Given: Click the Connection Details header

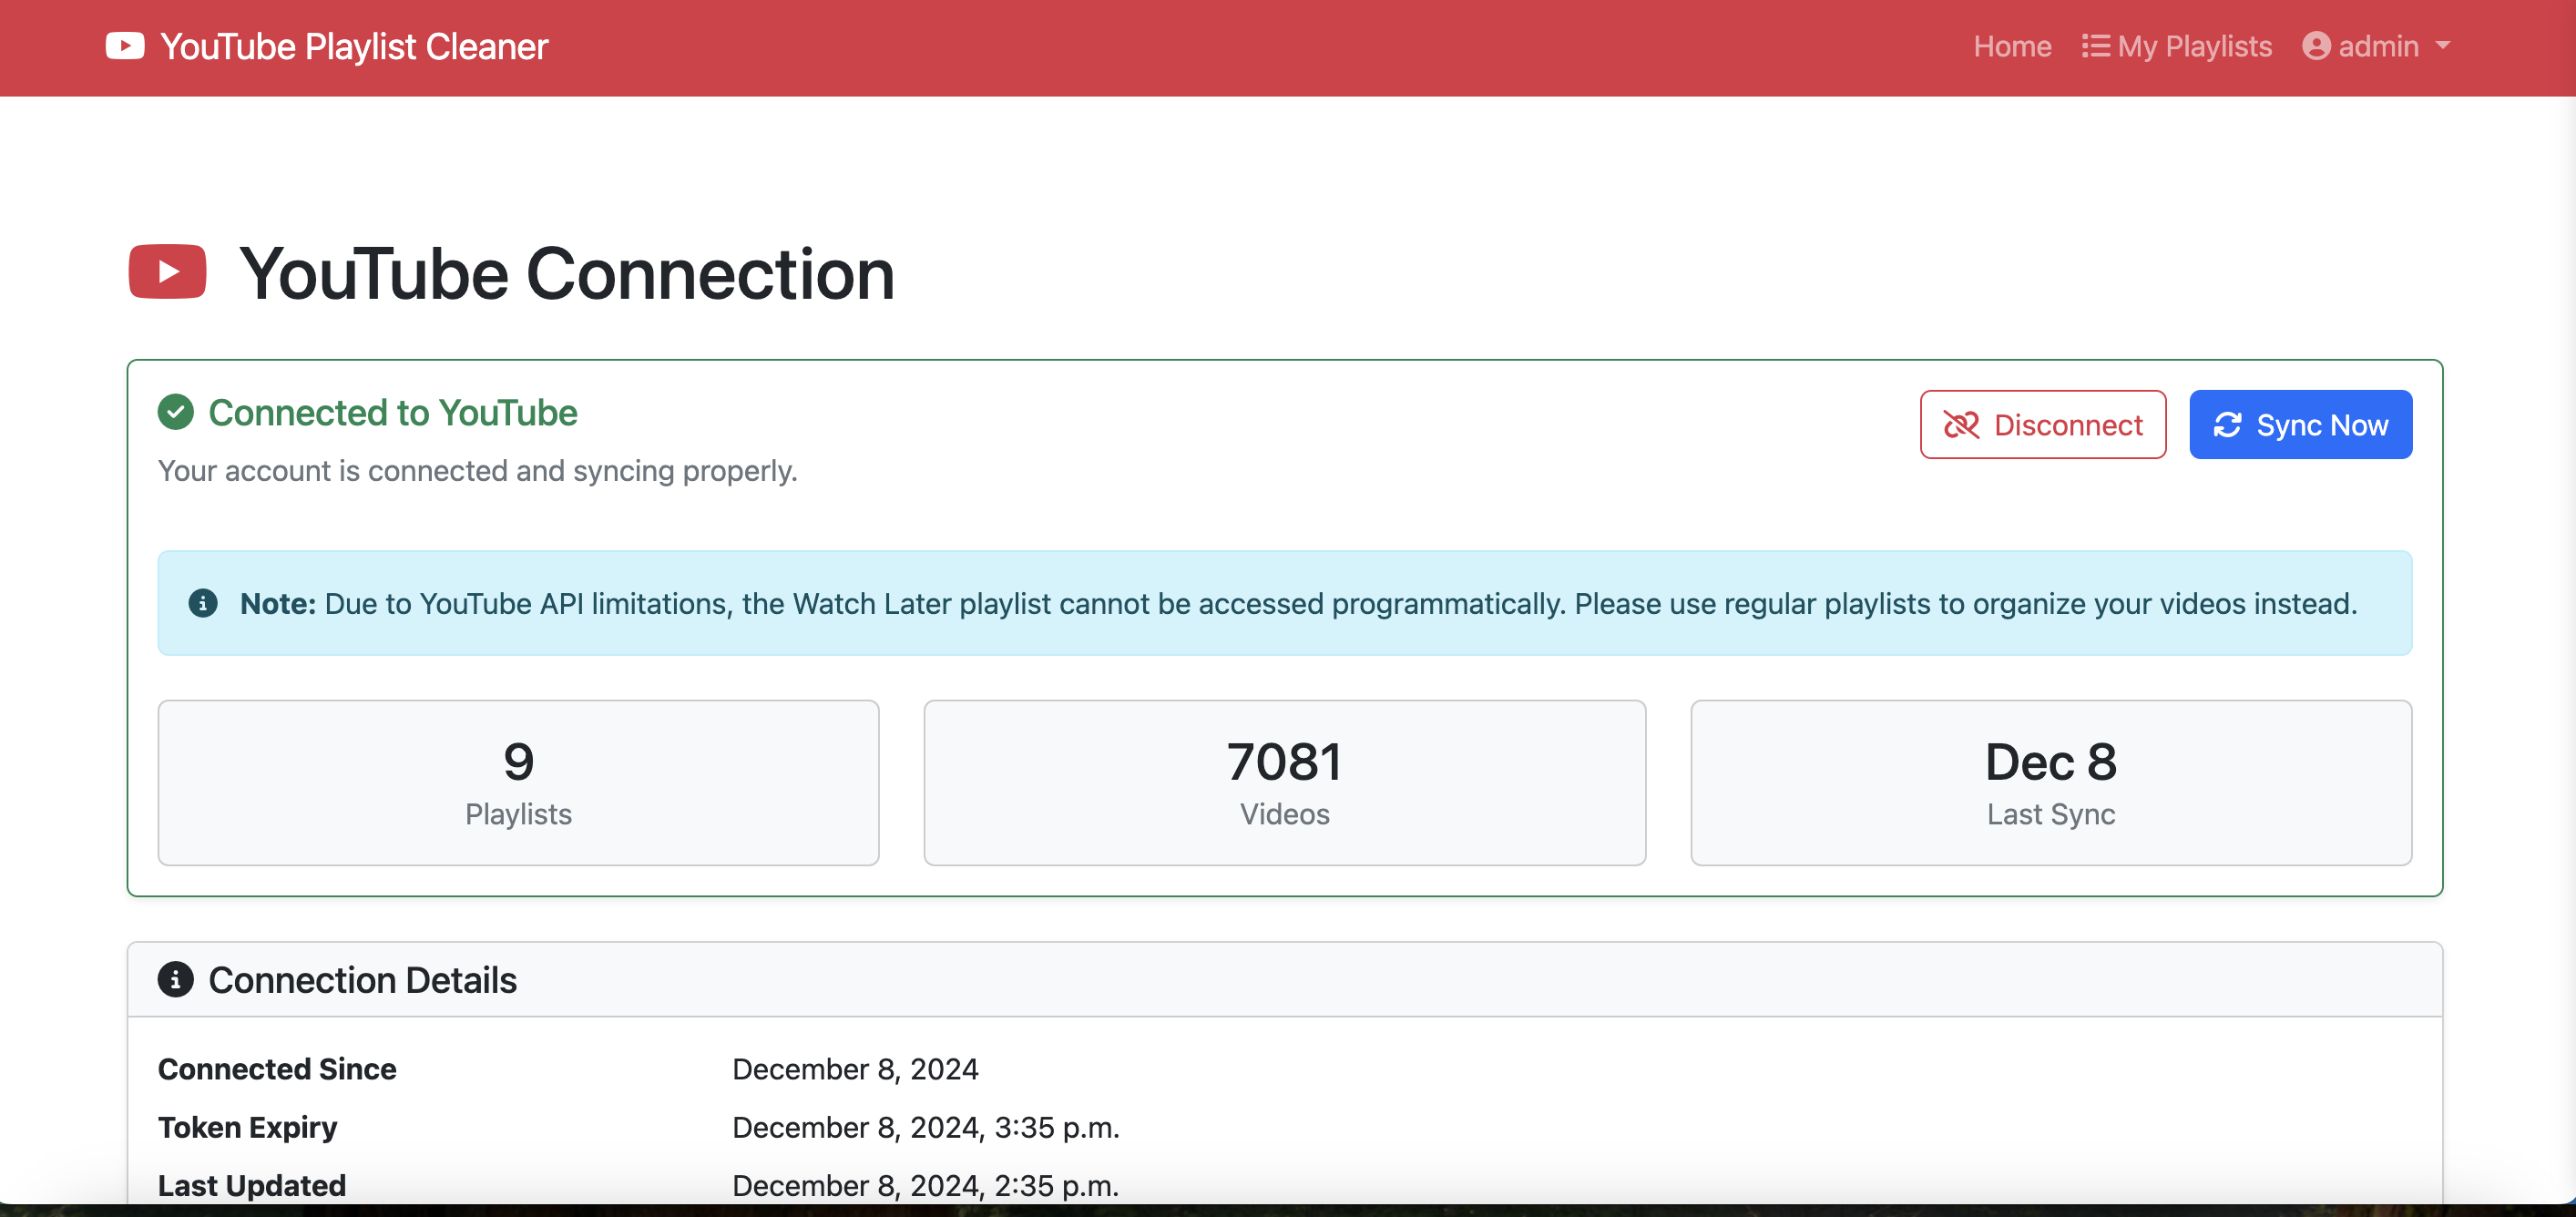Looking at the screenshot, I should coord(1284,980).
